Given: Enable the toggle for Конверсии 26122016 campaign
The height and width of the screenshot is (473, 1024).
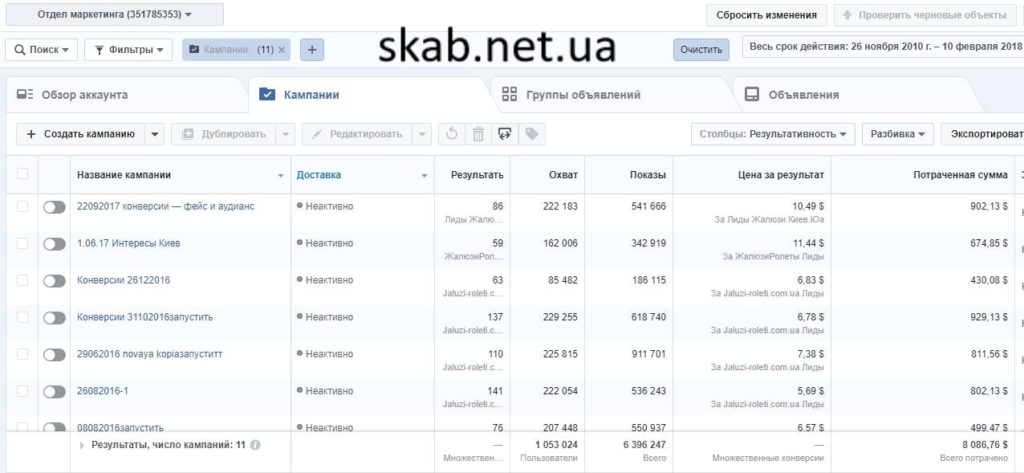Looking at the screenshot, I should click(x=54, y=280).
